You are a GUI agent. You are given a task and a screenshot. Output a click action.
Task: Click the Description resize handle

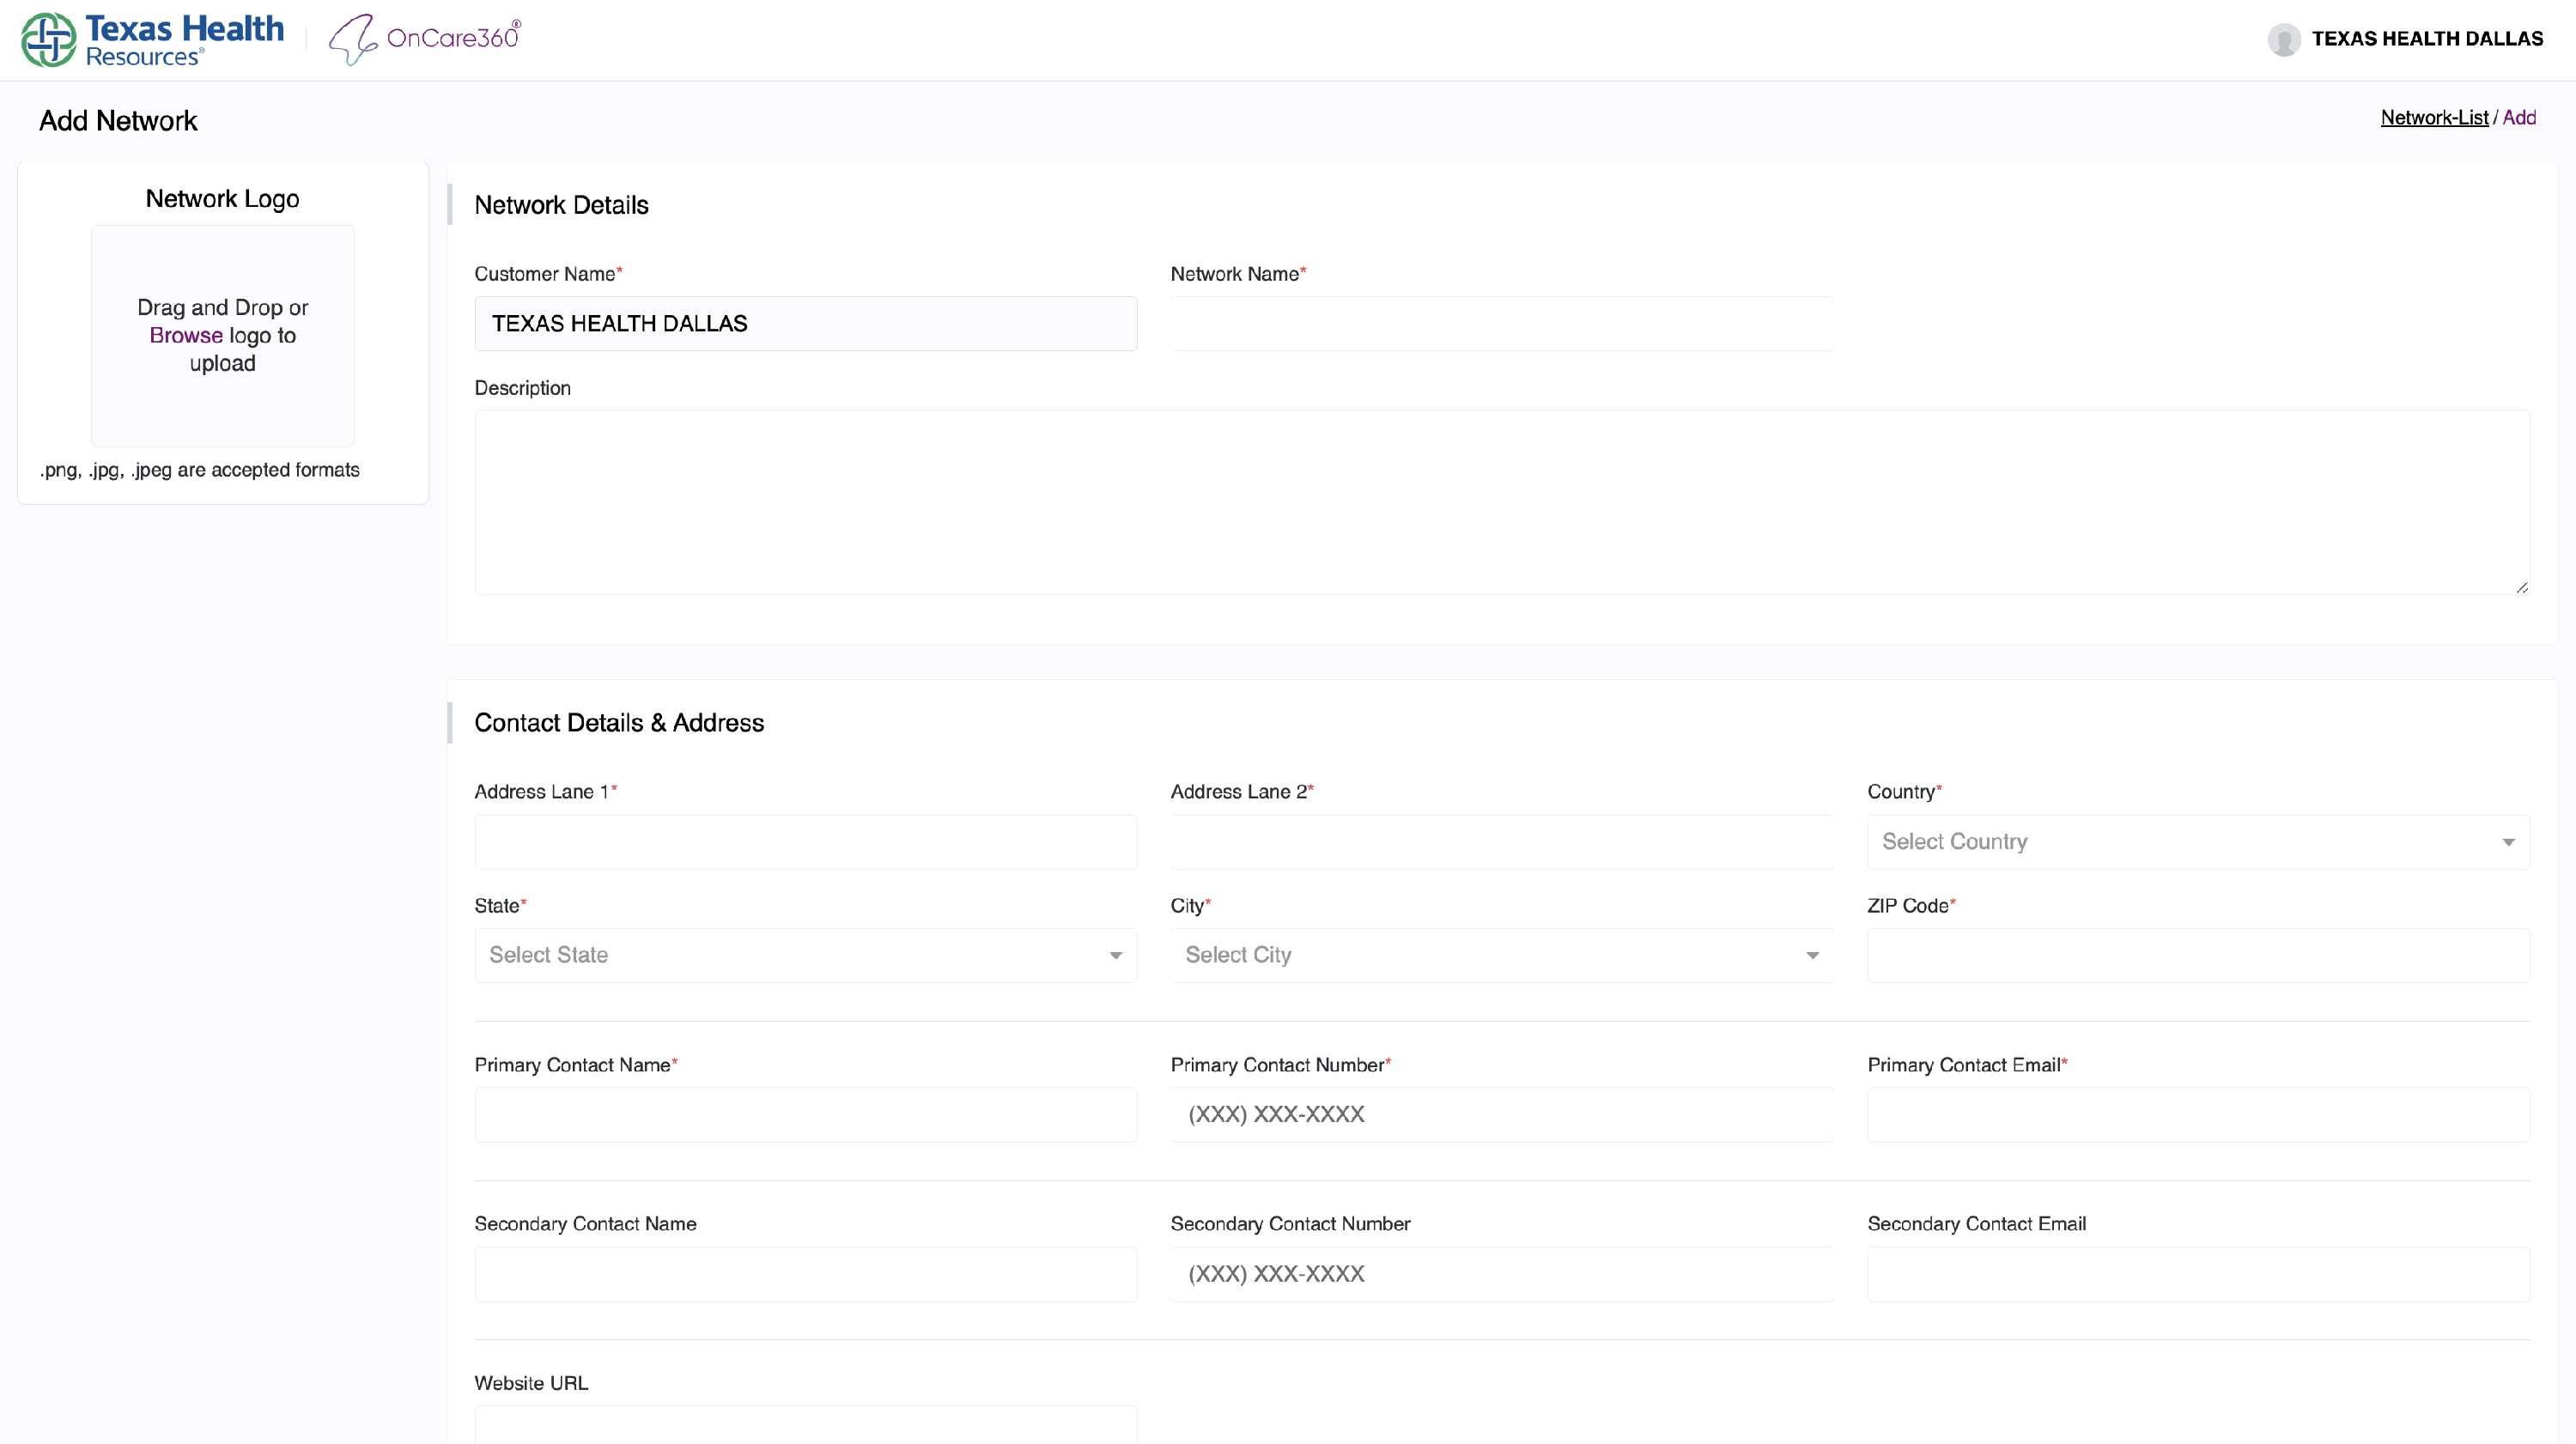(x=2521, y=587)
